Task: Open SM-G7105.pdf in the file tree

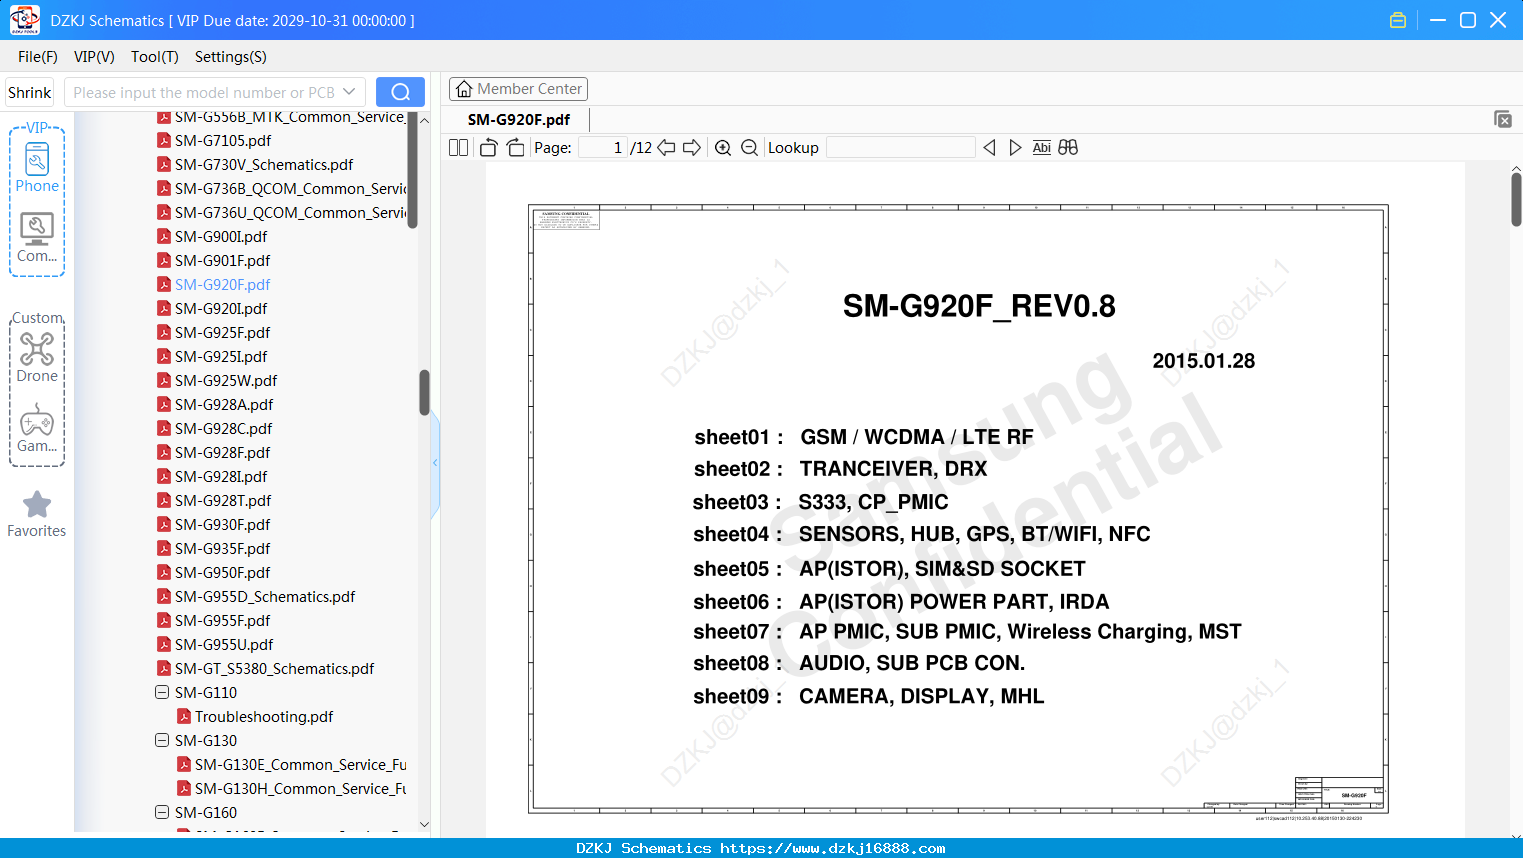Action: (222, 140)
